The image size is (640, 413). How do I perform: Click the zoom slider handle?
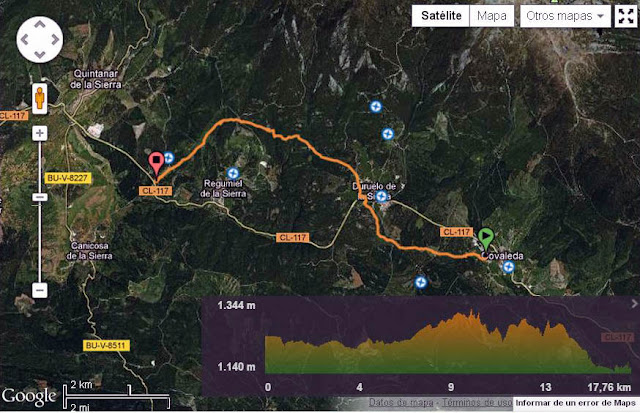pos(40,198)
